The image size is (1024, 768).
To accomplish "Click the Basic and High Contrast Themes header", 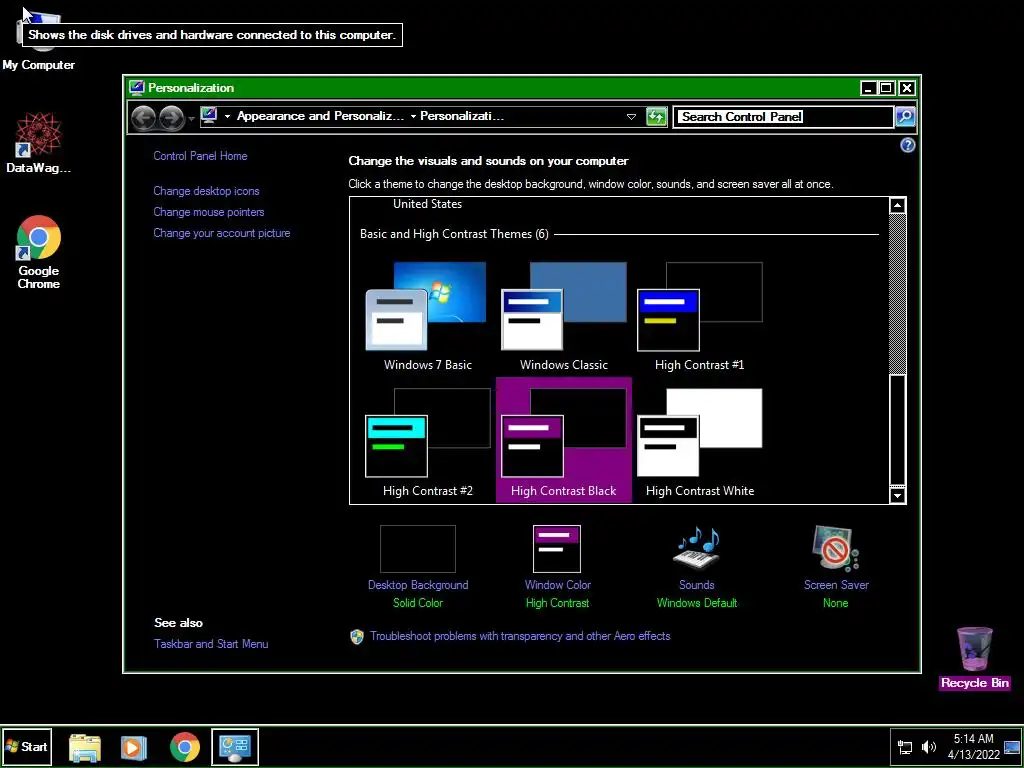I will 454,234.
